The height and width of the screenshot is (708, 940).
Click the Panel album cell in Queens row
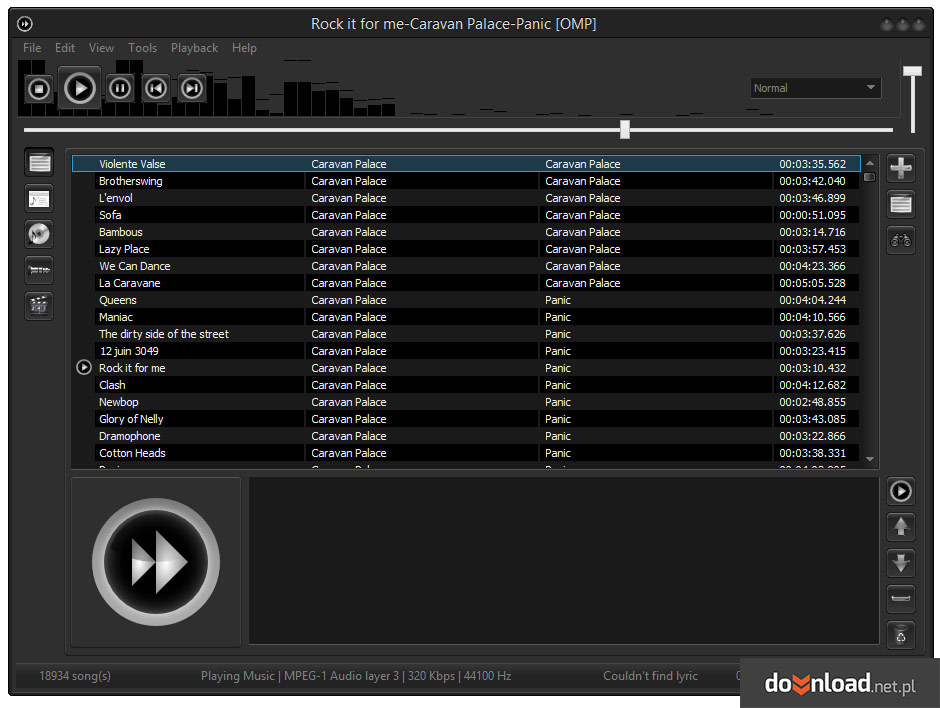coord(558,300)
